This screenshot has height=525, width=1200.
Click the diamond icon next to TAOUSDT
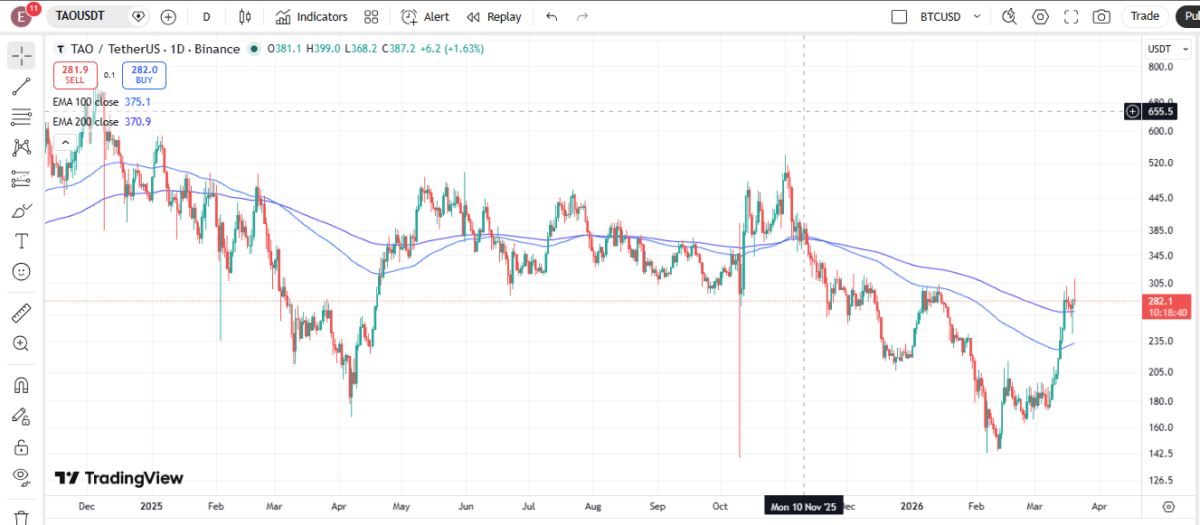138,17
